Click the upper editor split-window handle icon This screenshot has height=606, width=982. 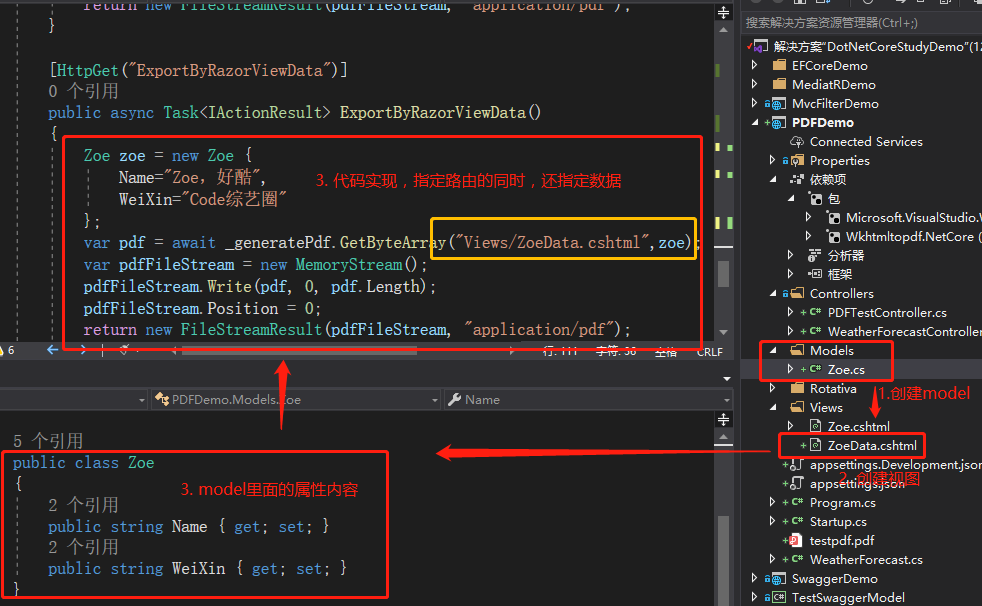pyautogui.click(x=723, y=13)
